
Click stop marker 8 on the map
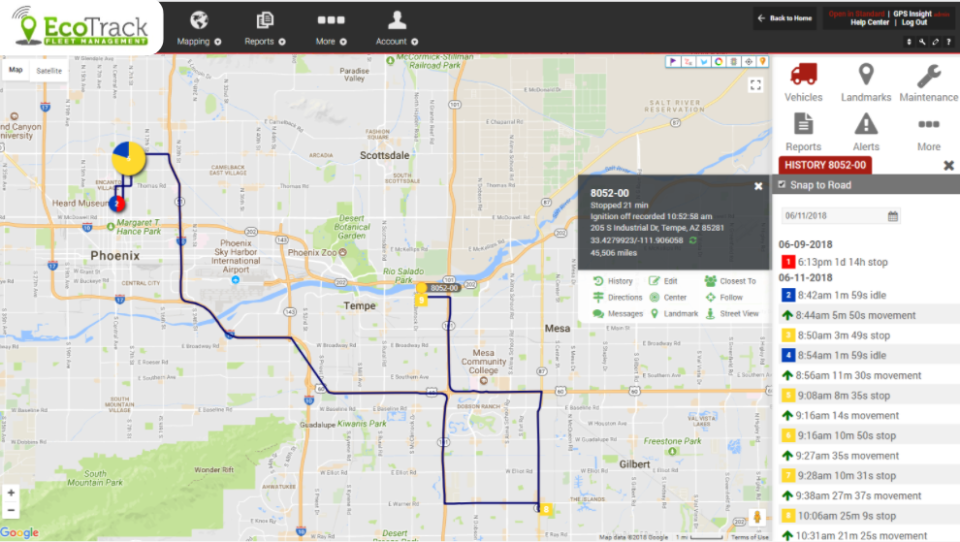click(546, 509)
